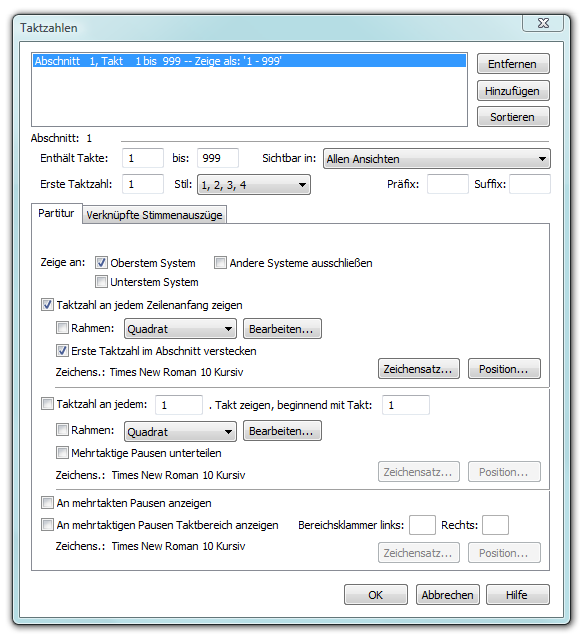Select the Partitur tab
588x644 pixels.
coord(57,214)
